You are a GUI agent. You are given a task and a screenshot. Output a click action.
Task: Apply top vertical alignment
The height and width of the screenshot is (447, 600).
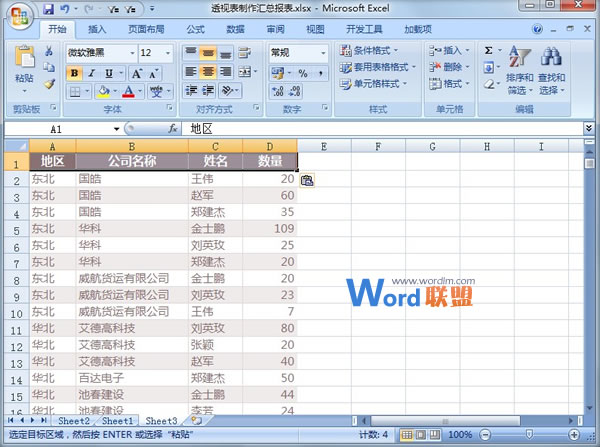click(191, 52)
